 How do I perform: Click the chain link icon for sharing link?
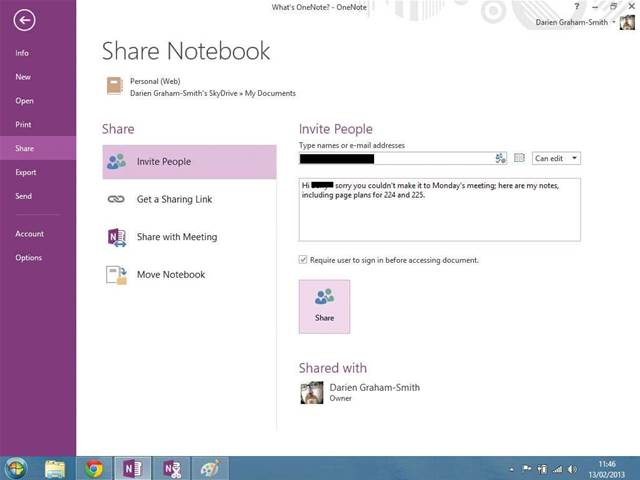[x=116, y=199]
